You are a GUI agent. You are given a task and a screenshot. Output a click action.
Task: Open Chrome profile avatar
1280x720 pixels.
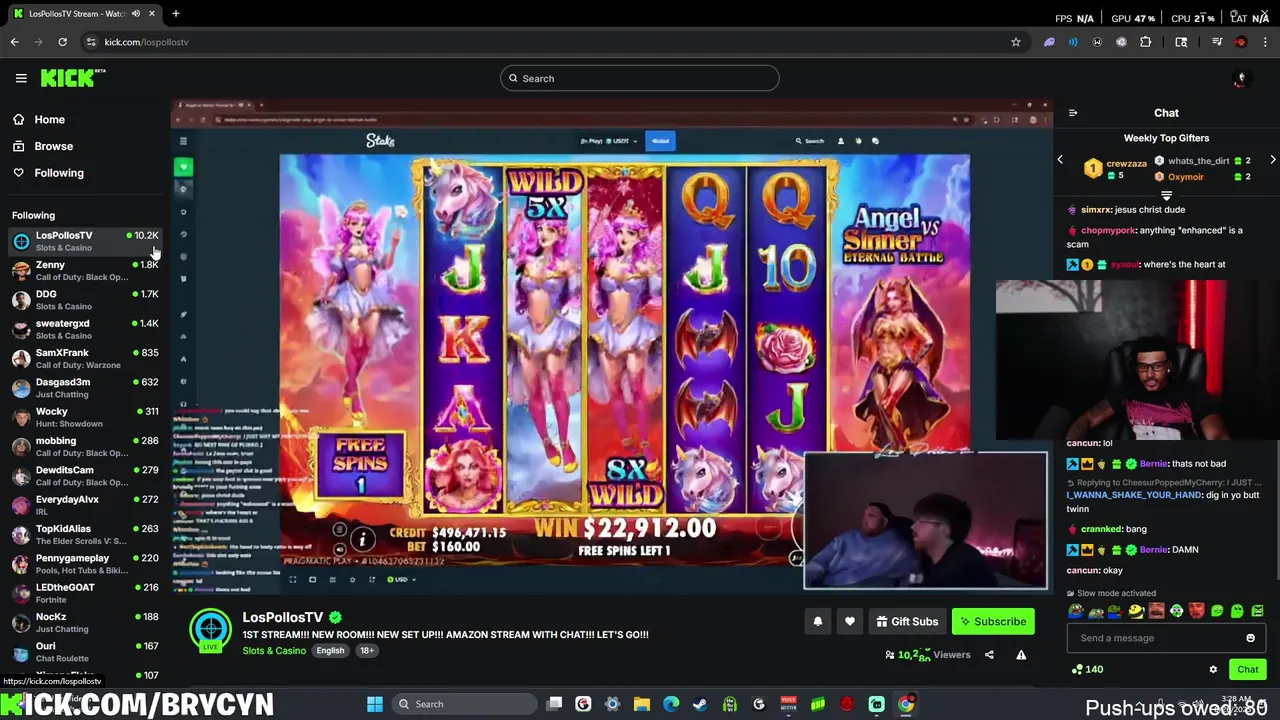pyautogui.click(x=1241, y=42)
